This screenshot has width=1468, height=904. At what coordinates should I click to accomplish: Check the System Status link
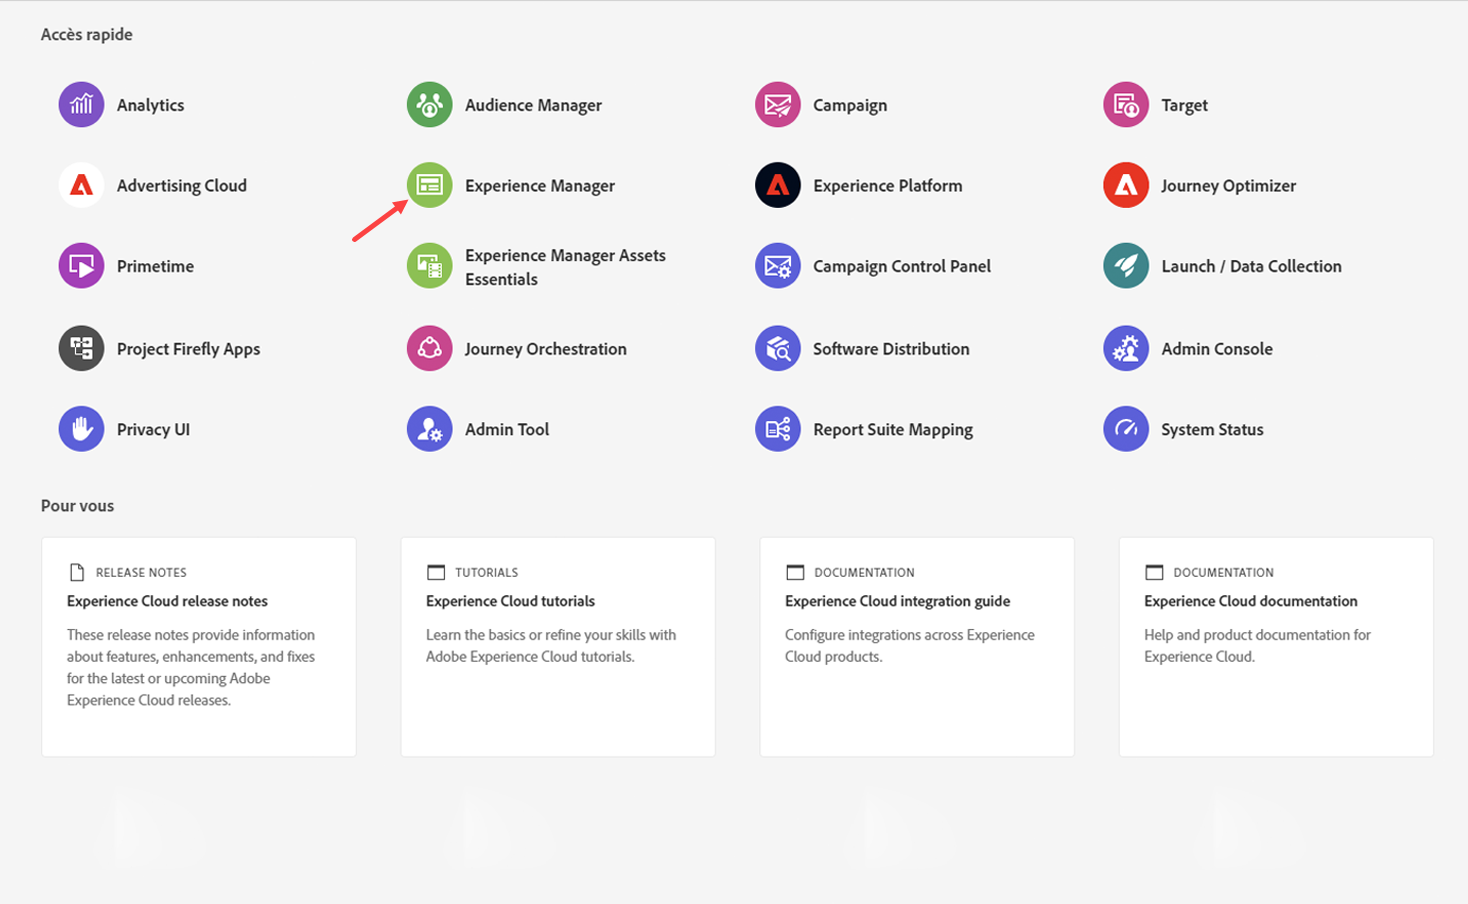[1212, 429]
